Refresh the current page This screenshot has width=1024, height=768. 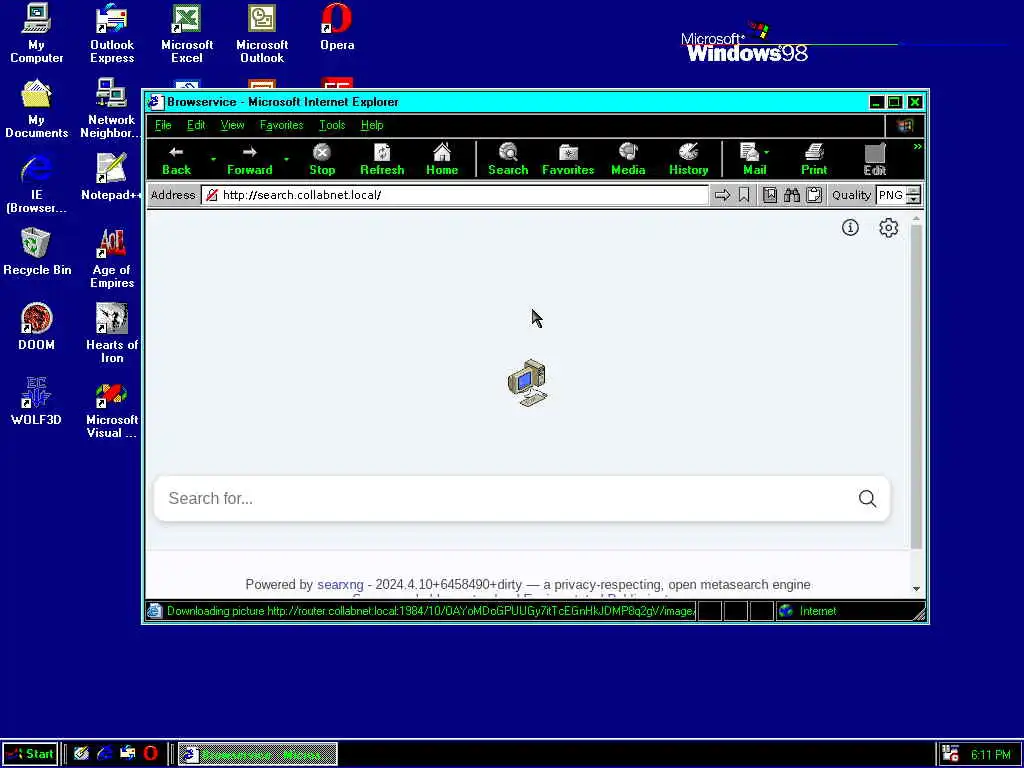[382, 160]
